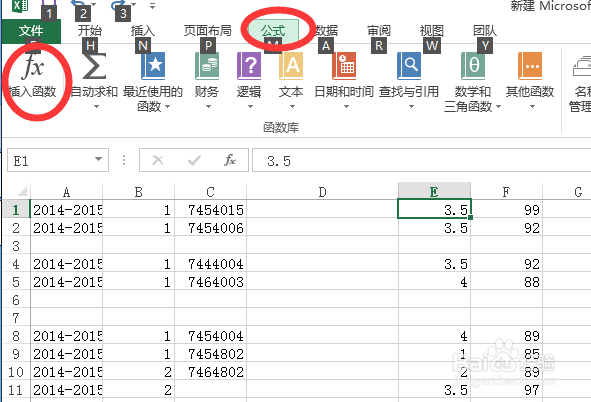Click cell E1 containing 3.5
This screenshot has width=591, height=402.
point(434,209)
